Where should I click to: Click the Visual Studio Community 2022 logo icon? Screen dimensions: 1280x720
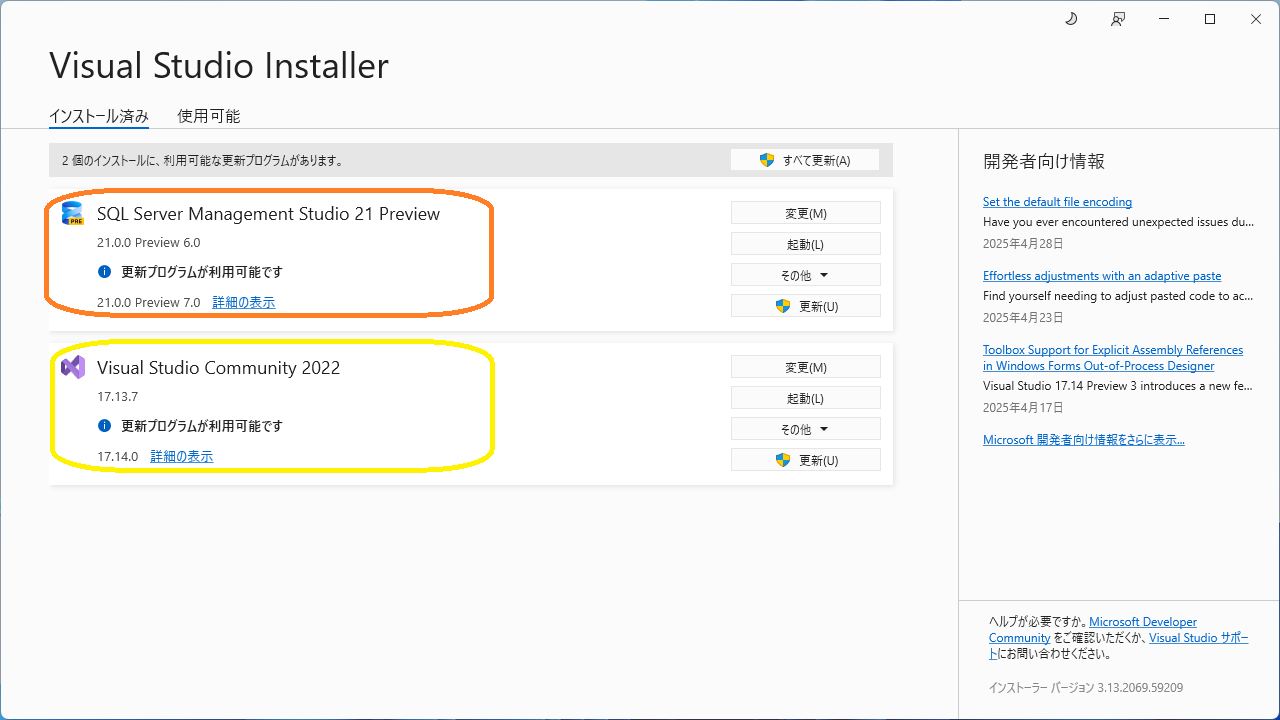(x=73, y=367)
